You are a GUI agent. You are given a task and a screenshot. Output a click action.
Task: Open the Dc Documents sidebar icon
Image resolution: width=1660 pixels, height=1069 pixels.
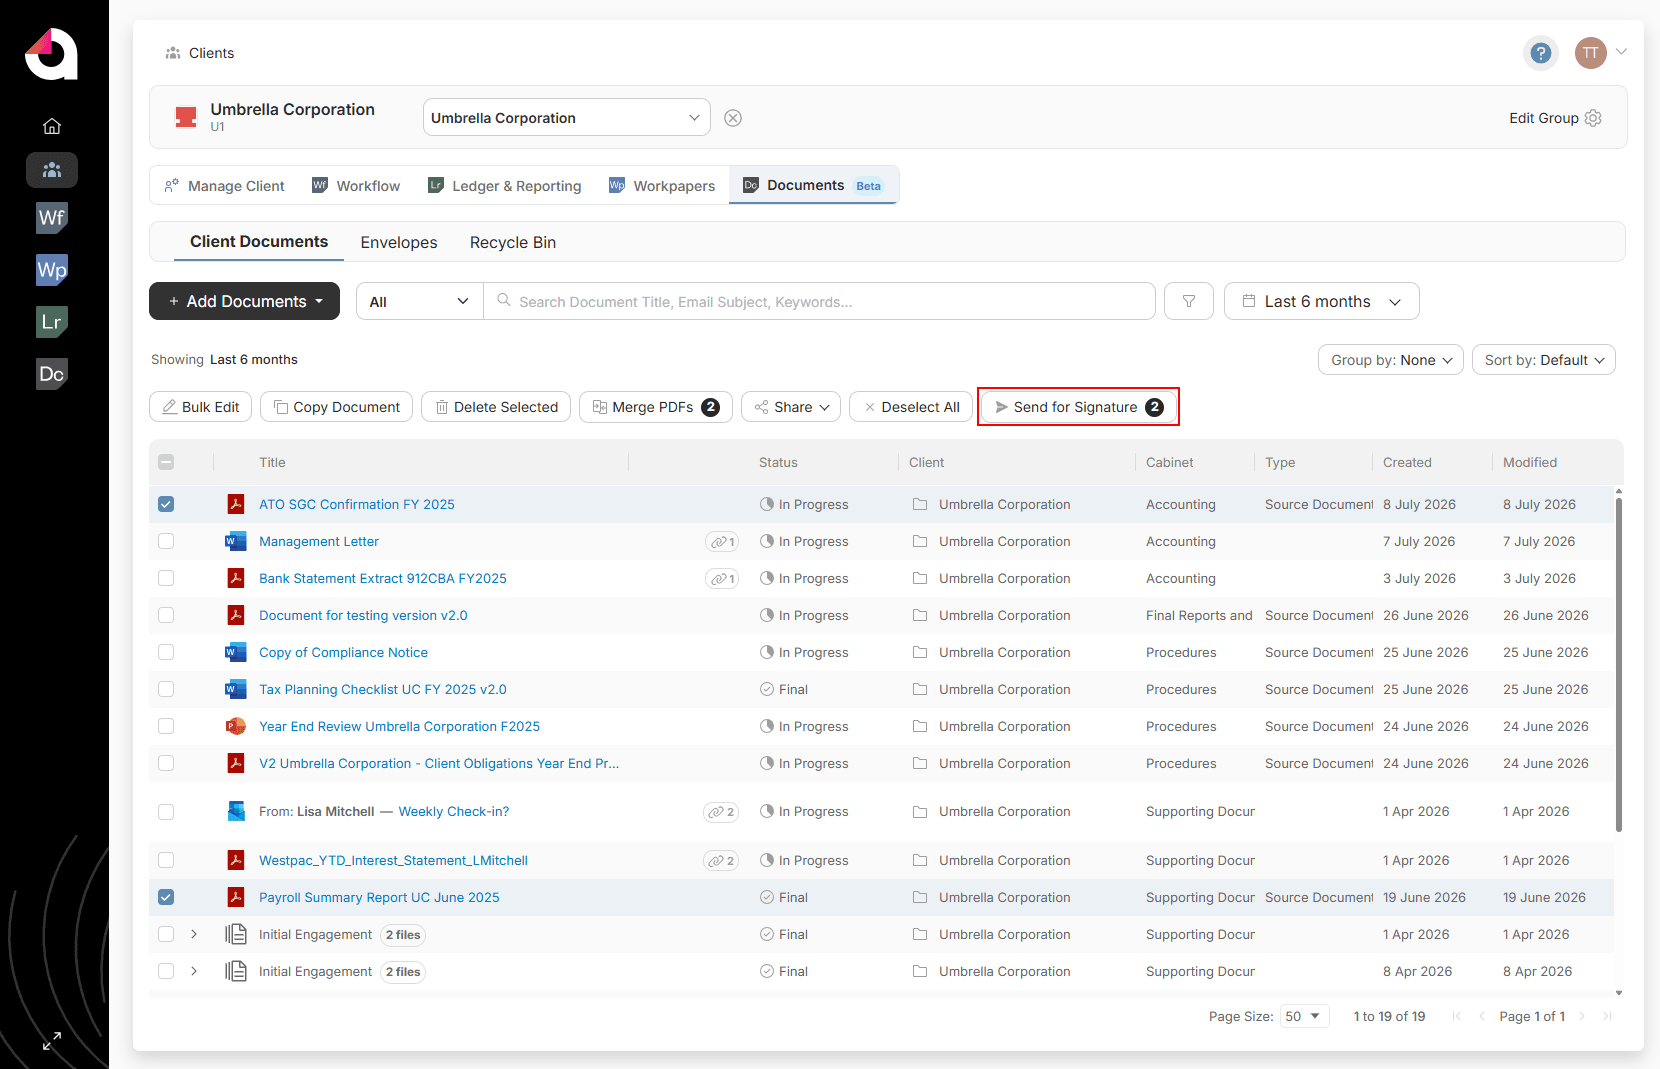52,374
